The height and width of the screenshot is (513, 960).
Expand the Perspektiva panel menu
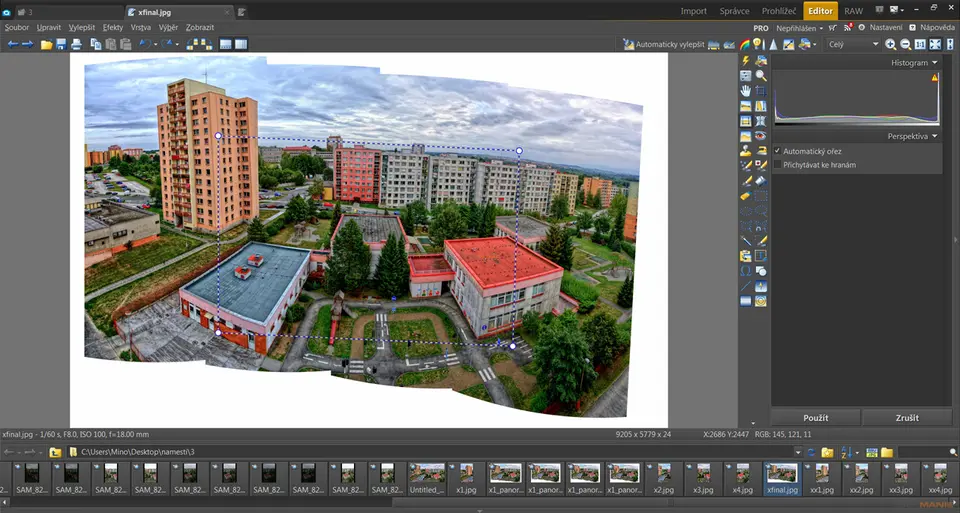coord(935,136)
